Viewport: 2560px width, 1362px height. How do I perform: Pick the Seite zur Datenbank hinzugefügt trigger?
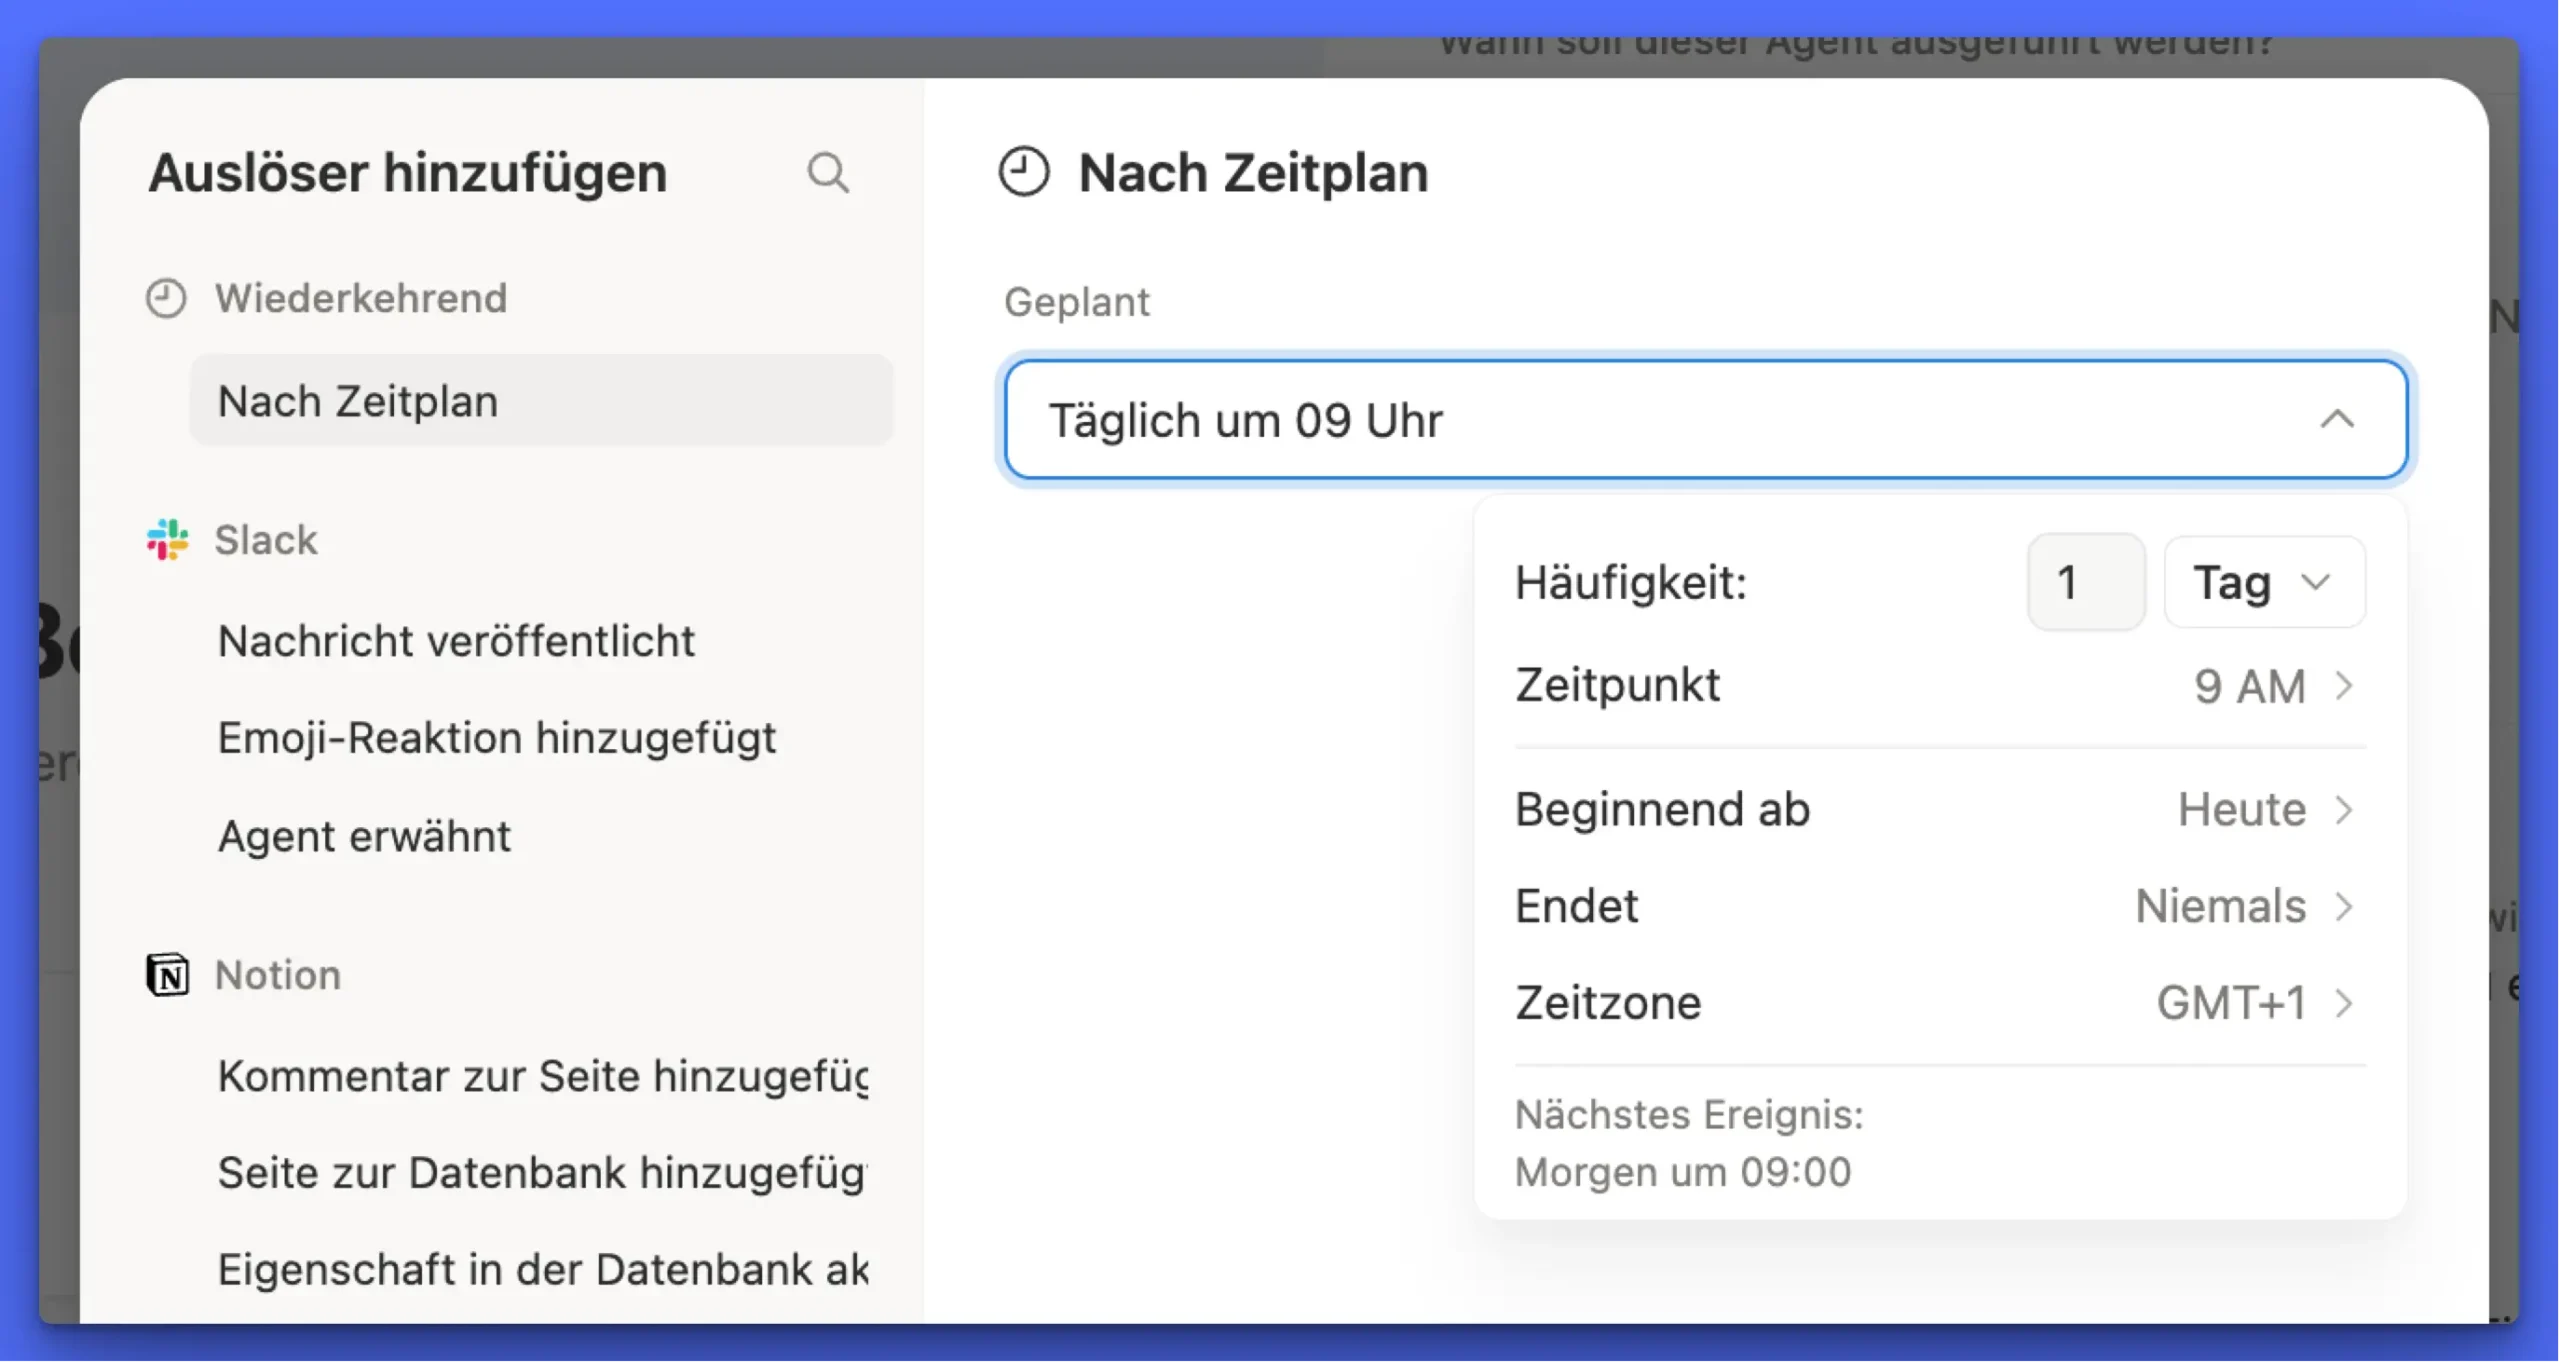point(543,1173)
